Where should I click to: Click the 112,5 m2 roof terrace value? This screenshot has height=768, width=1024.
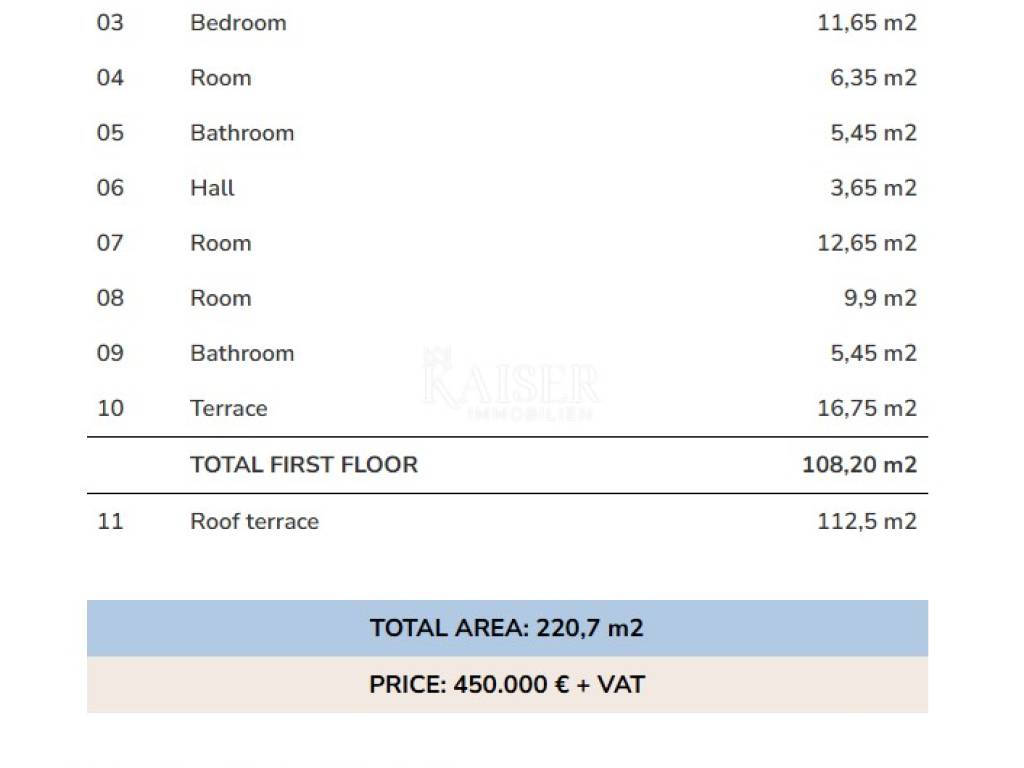tap(866, 521)
